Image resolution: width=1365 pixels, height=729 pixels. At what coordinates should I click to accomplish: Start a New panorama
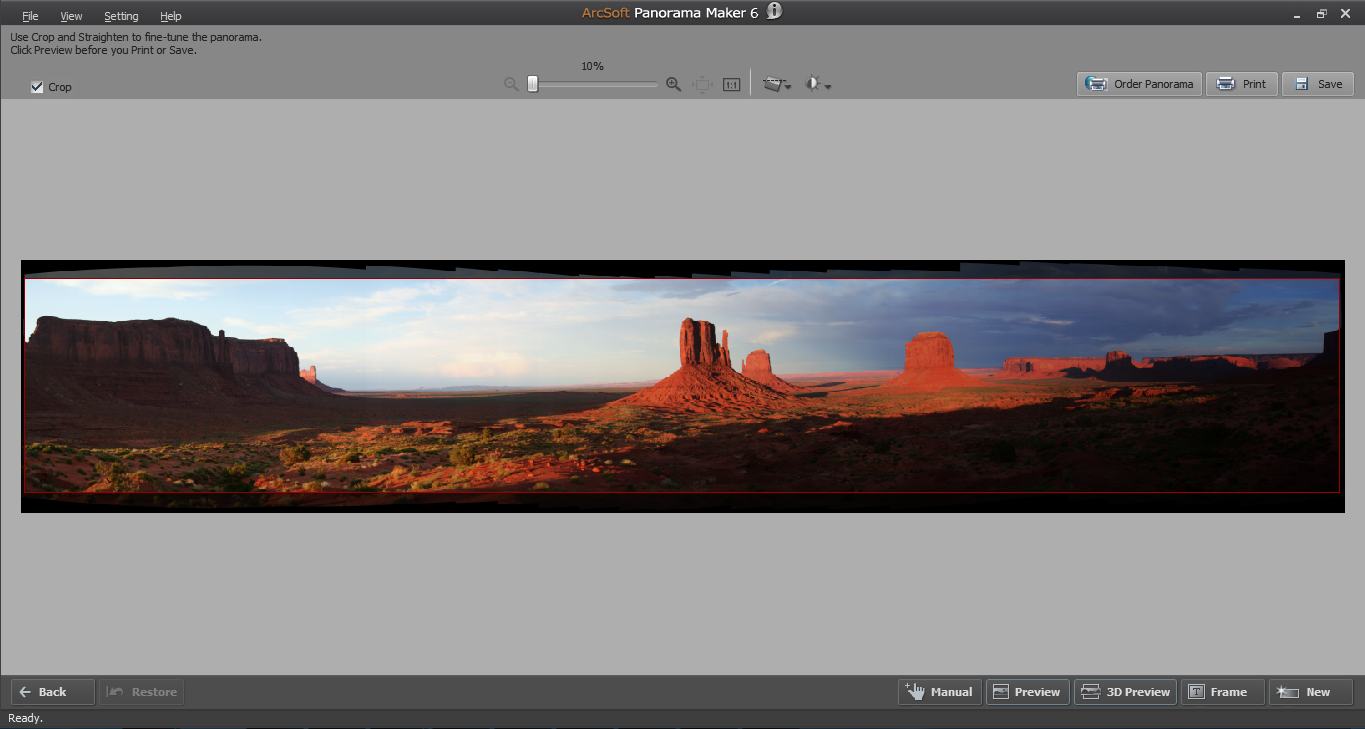[1311, 692]
